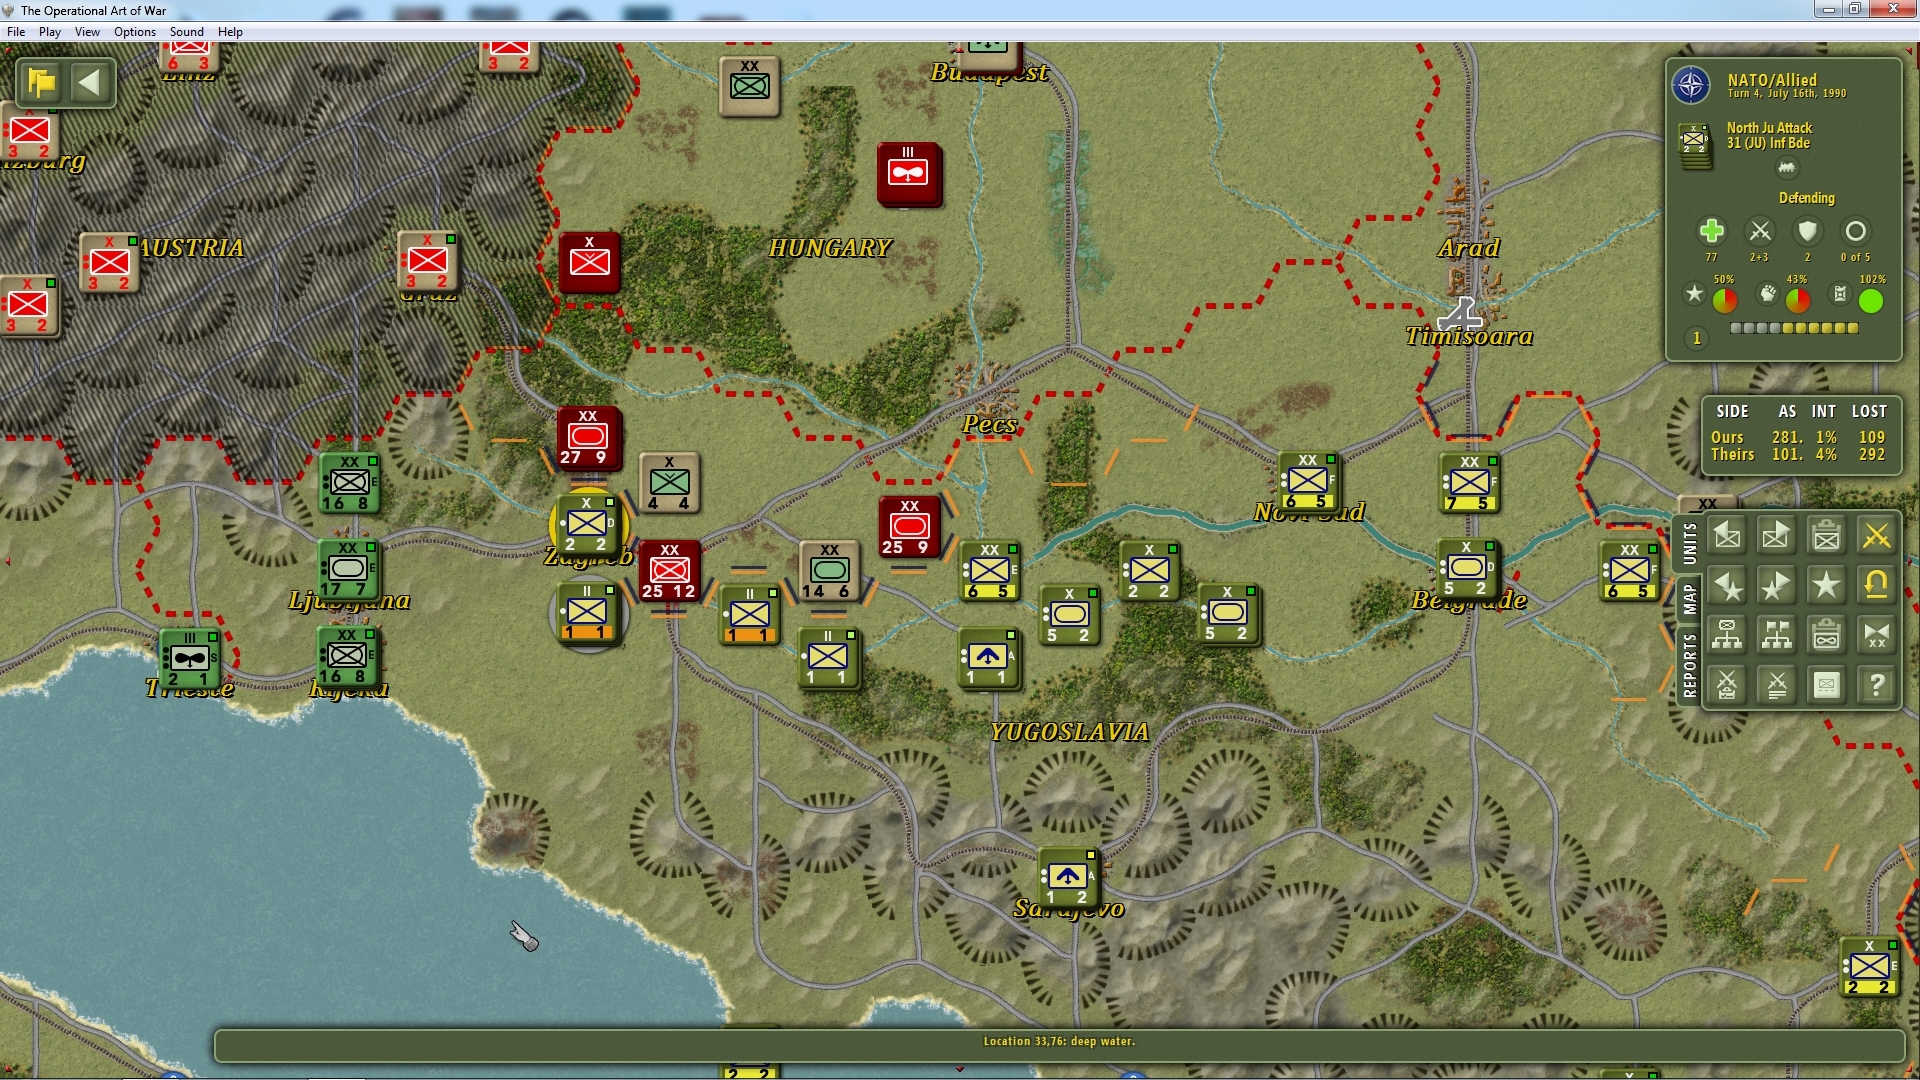Screen dimensions: 1920x1080
Task: Open the View menu
Action: [x=87, y=32]
